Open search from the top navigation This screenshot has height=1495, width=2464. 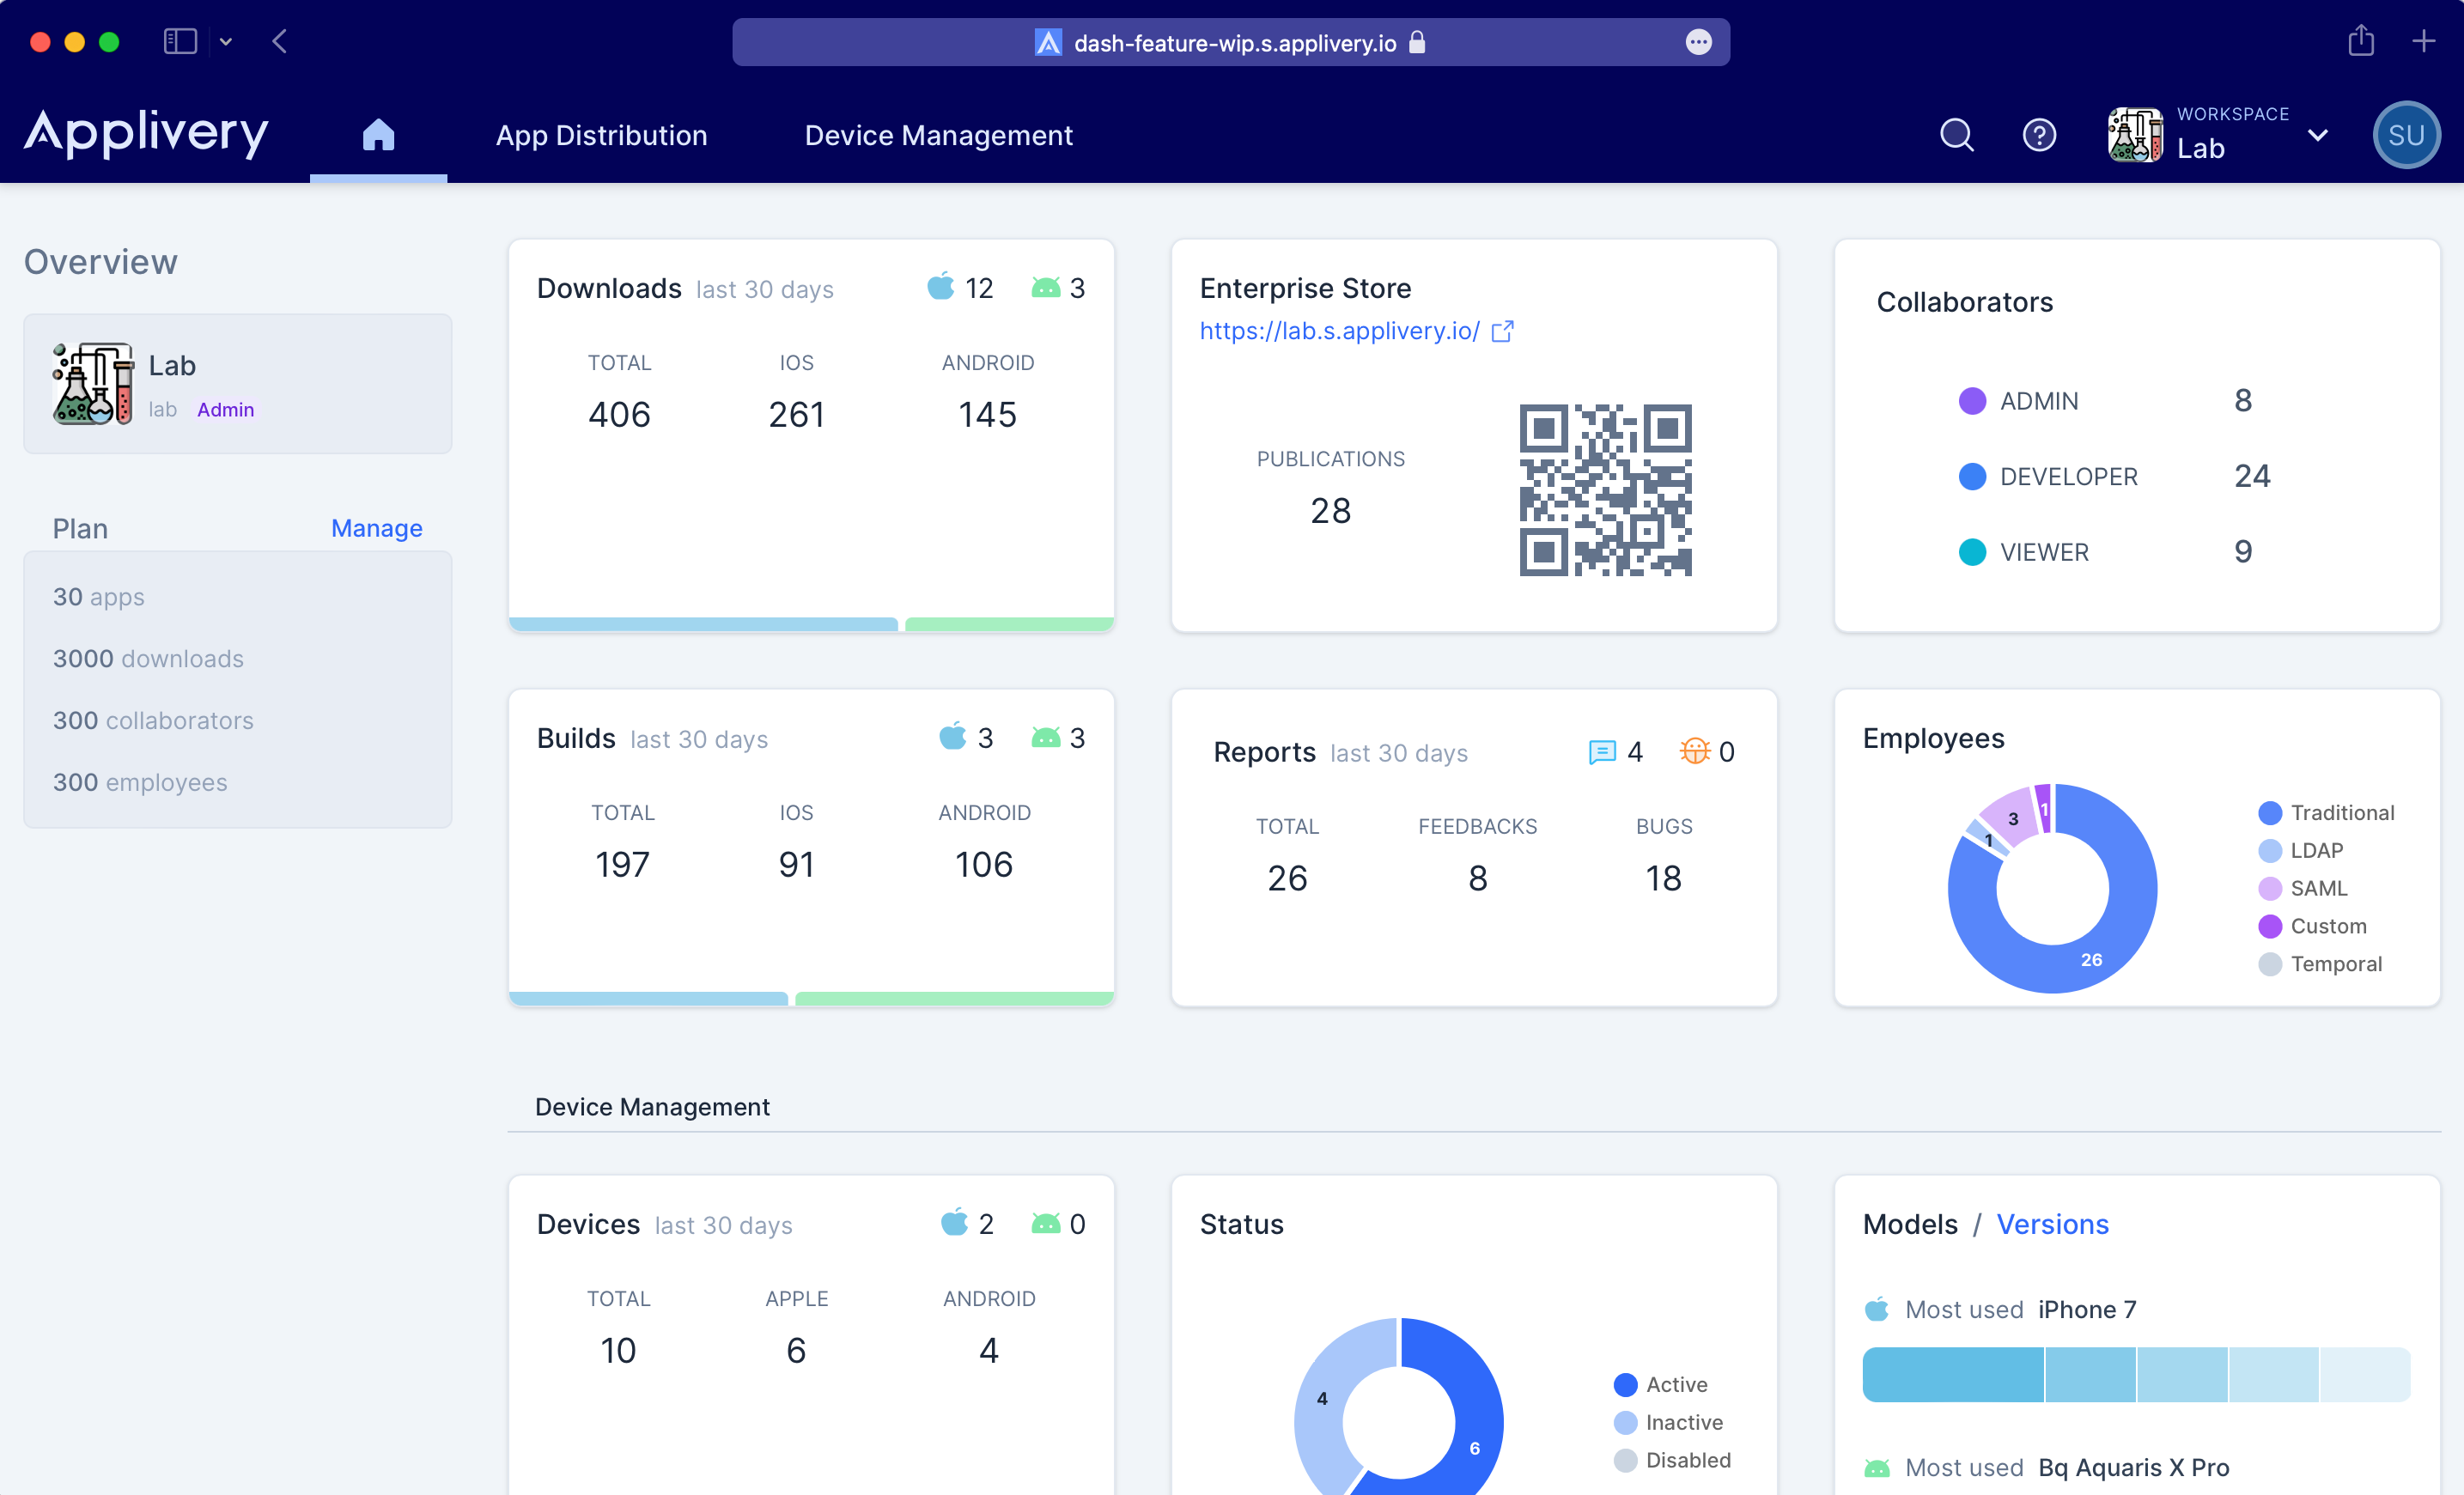(1956, 134)
